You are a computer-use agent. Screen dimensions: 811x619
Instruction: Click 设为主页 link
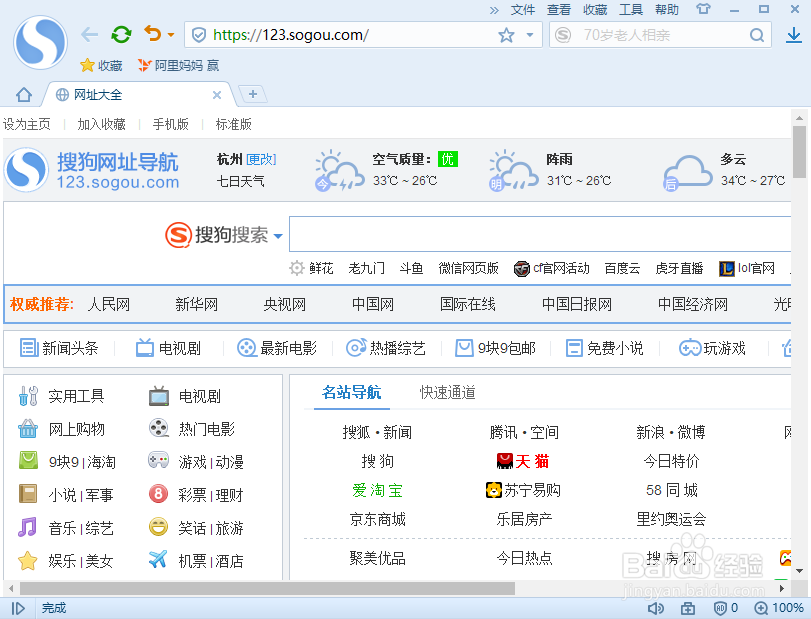point(27,124)
